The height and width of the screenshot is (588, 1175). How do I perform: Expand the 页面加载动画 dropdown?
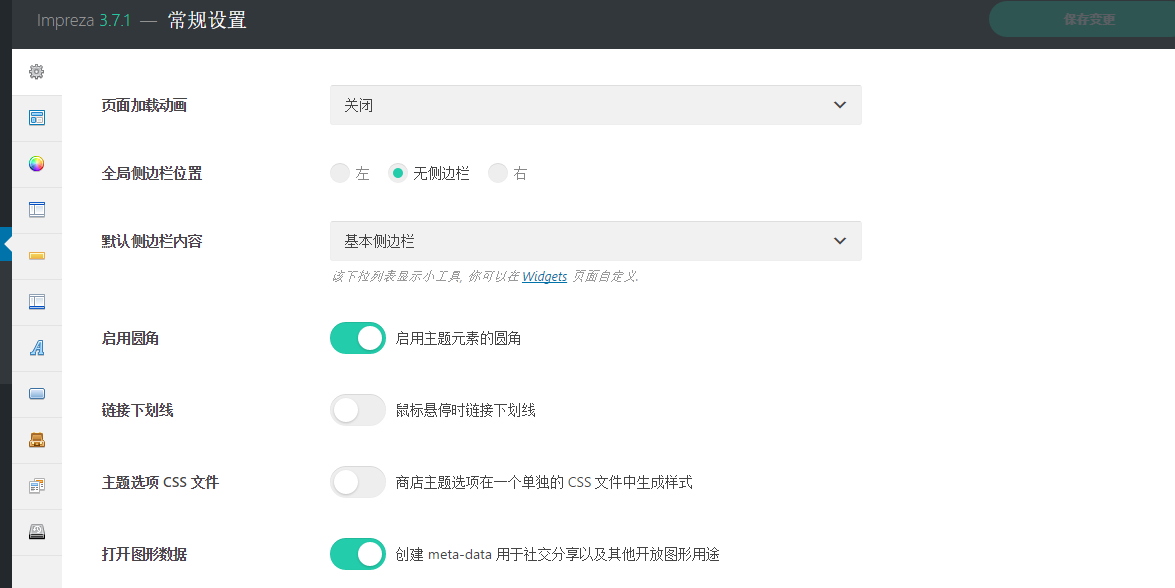[595, 105]
